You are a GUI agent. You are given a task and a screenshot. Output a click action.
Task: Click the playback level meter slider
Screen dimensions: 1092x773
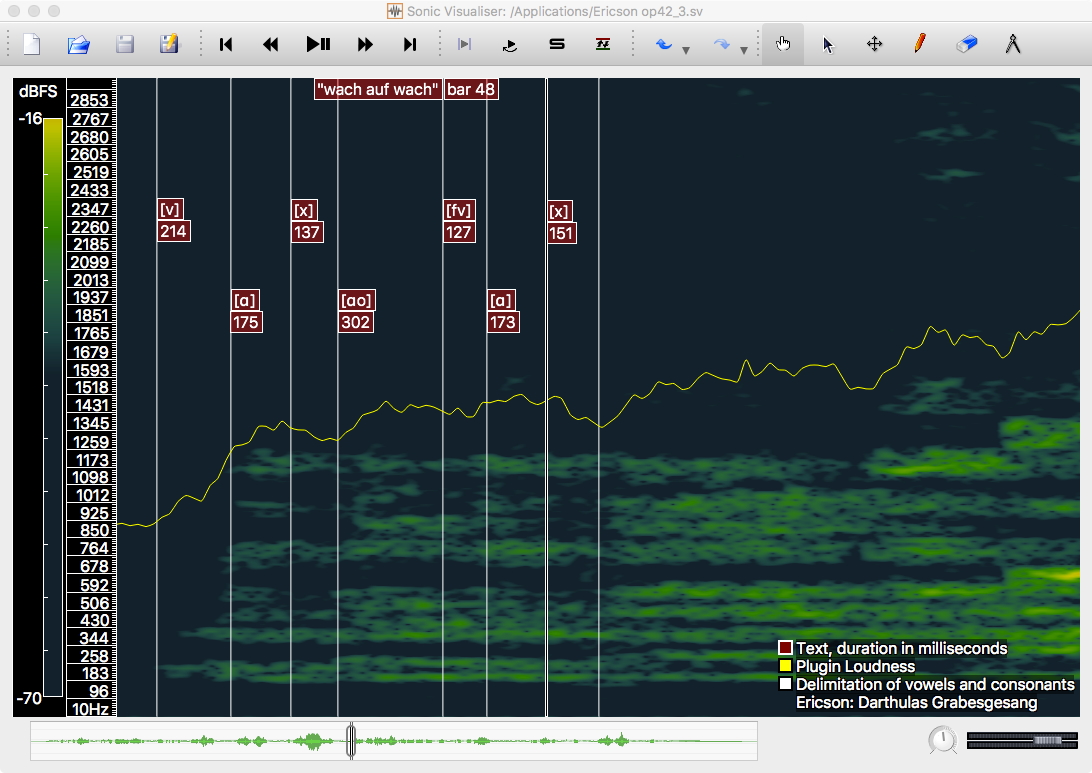[x=1022, y=740]
